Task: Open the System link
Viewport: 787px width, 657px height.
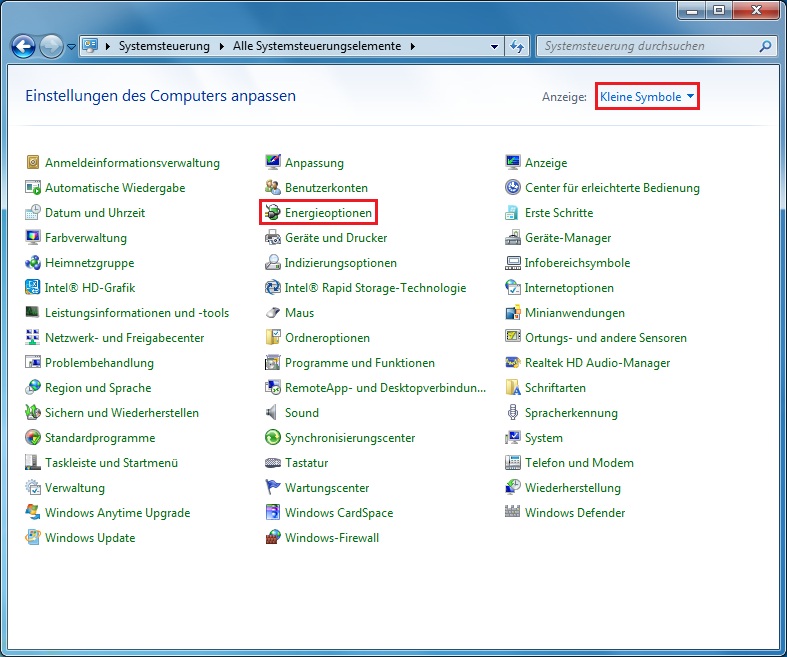Action: [x=544, y=438]
